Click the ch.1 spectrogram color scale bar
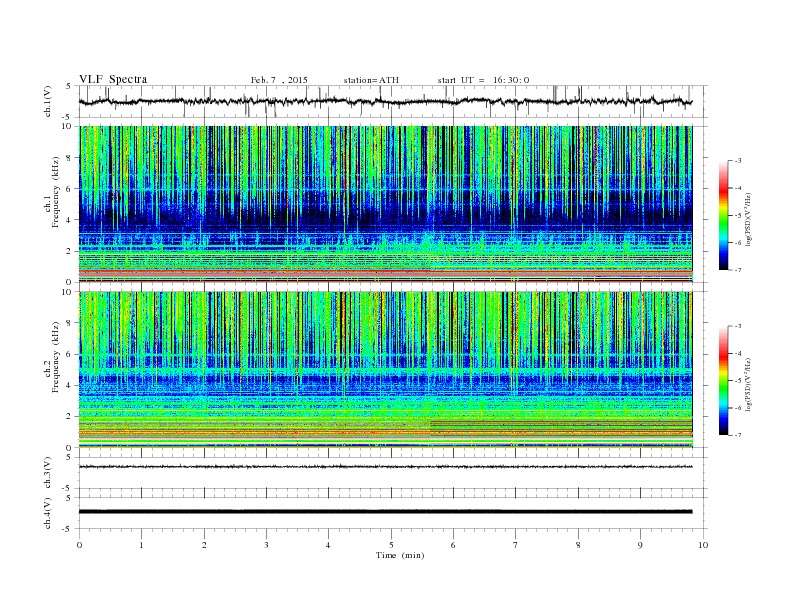This screenshot has height=612, width=792. pyautogui.click(x=723, y=215)
